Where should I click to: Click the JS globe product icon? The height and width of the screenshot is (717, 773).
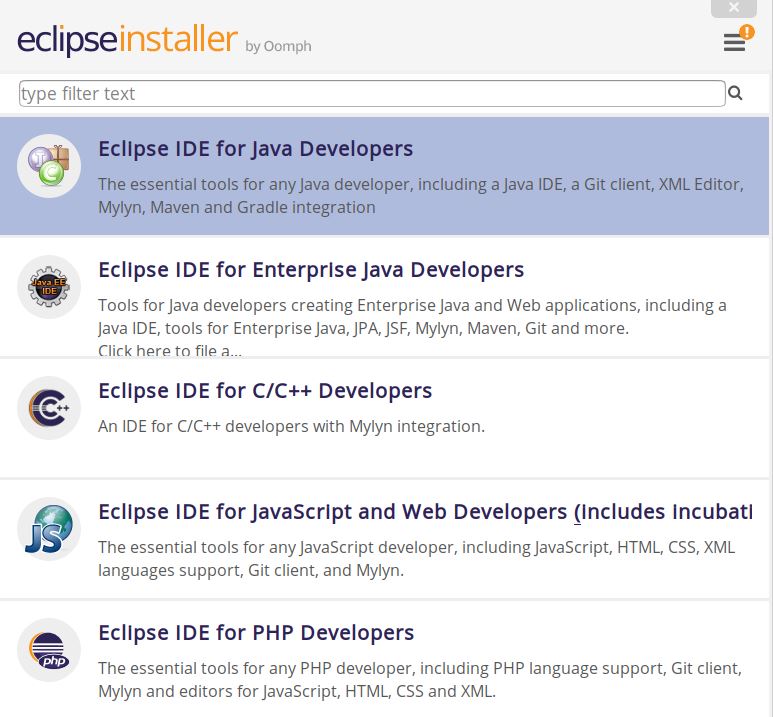[49, 529]
